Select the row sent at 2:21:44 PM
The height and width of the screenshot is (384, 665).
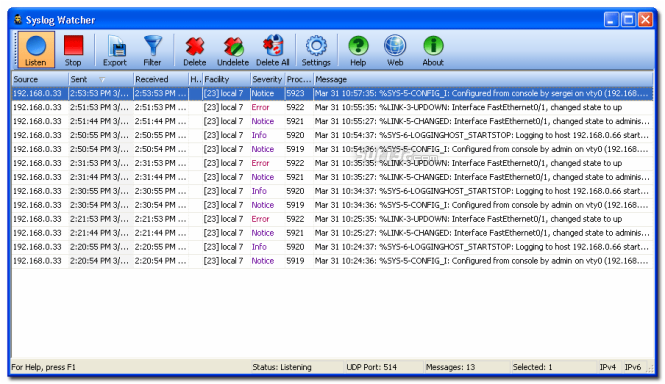click(x=332, y=233)
